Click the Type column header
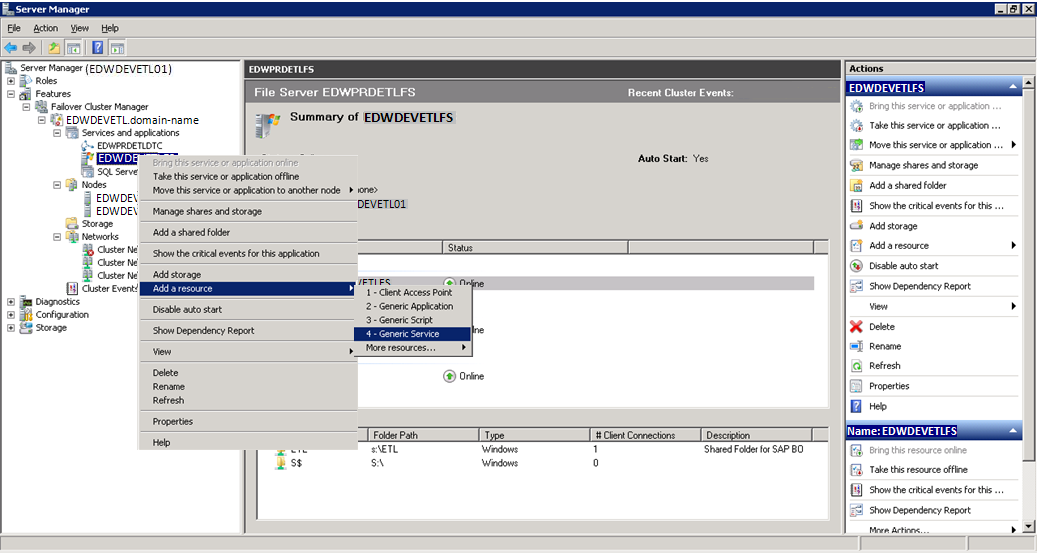 pyautogui.click(x=534, y=435)
